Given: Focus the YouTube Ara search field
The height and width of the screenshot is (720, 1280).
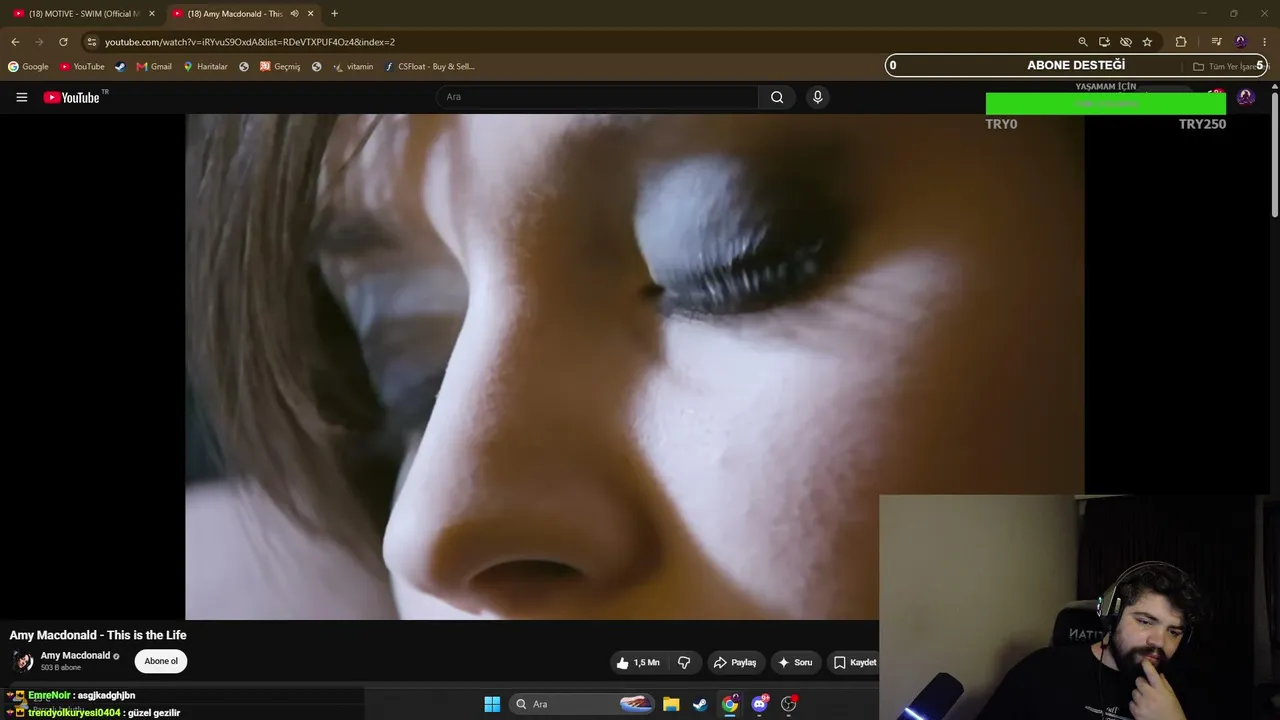Looking at the screenshot, I should point(597,97).
